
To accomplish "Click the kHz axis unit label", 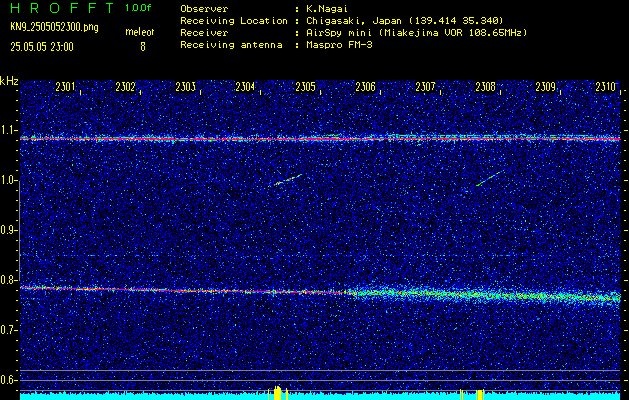I will (x=9, y=81).
